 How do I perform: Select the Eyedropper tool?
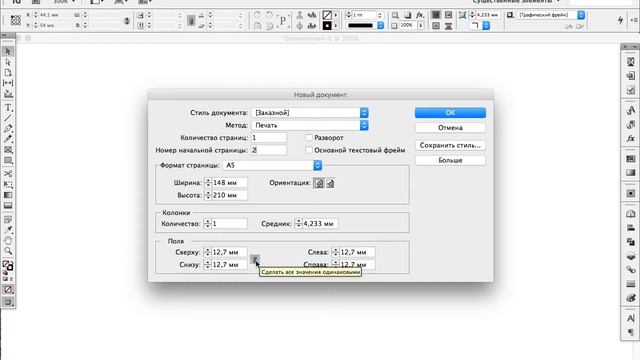pos(8,230)
